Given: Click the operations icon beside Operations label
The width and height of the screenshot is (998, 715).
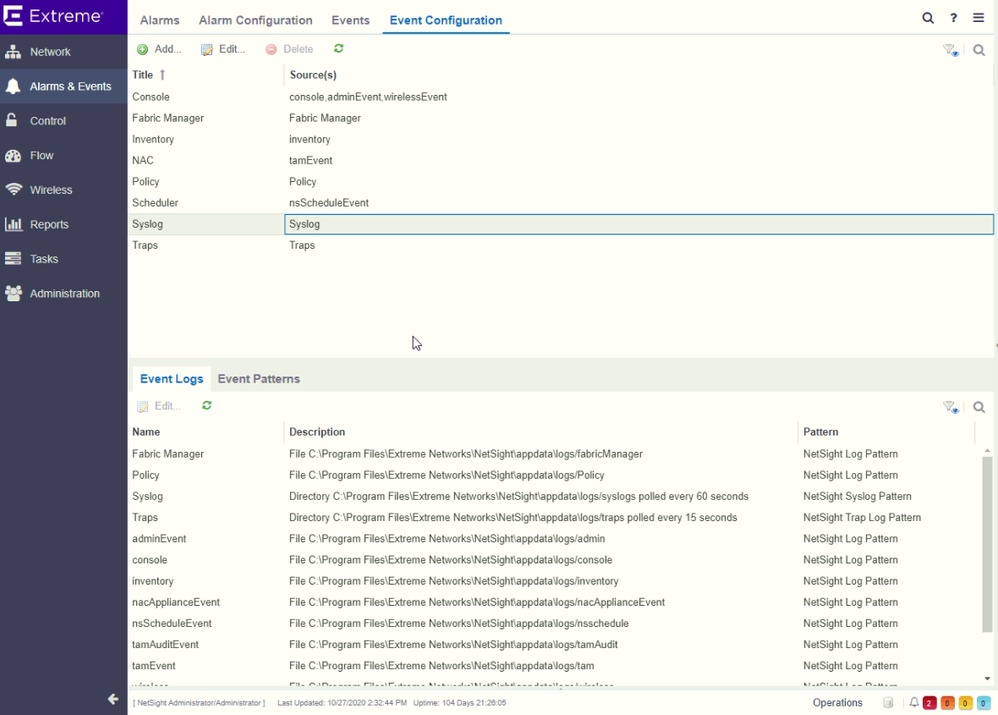Looking at the screenshot, I should pyautogui.click(x=888, y=702).
